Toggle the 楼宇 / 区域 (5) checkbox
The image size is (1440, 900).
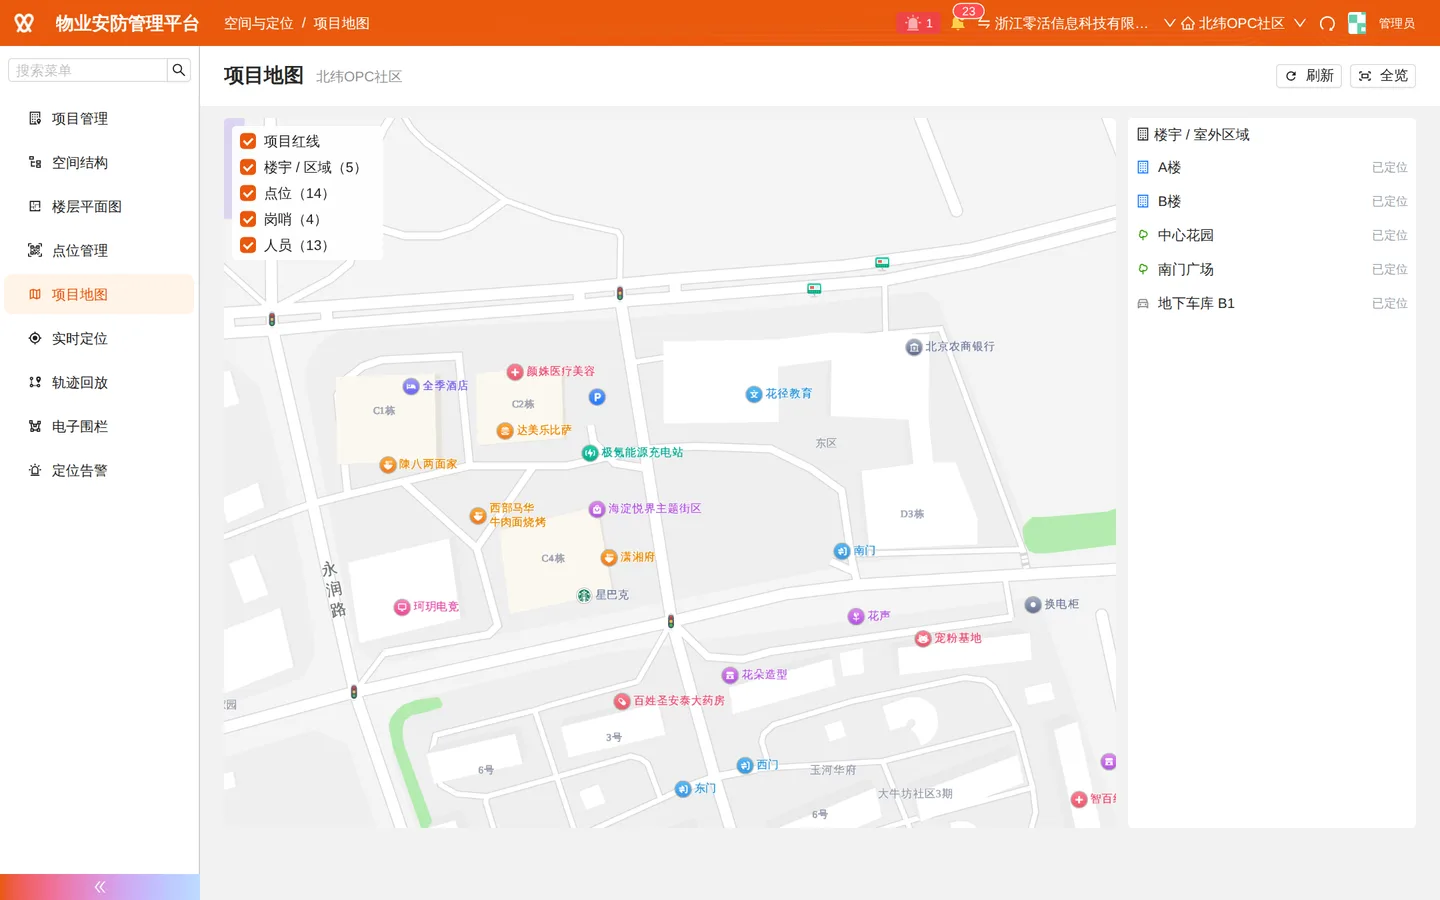[248, 167]
